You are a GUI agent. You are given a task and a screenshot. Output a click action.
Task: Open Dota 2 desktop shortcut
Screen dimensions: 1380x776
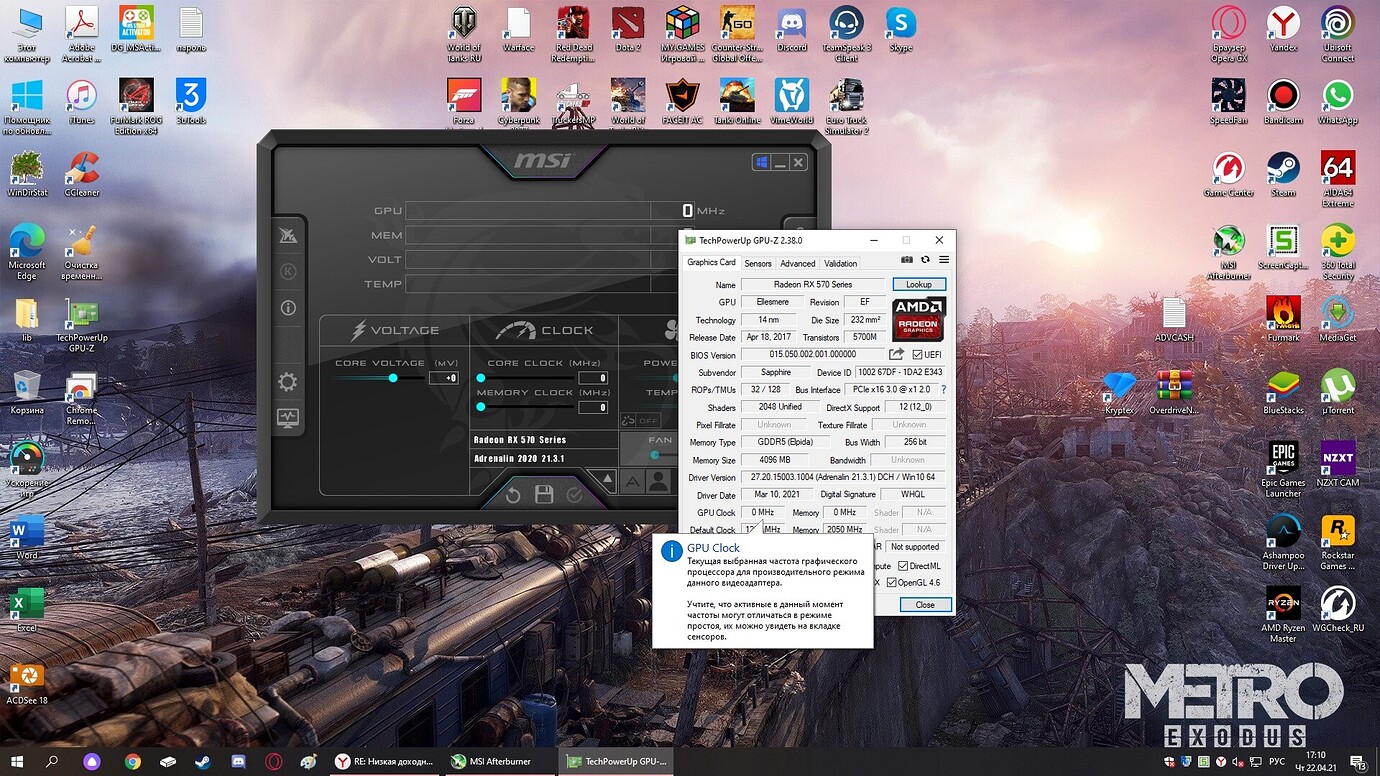(628, 28)
